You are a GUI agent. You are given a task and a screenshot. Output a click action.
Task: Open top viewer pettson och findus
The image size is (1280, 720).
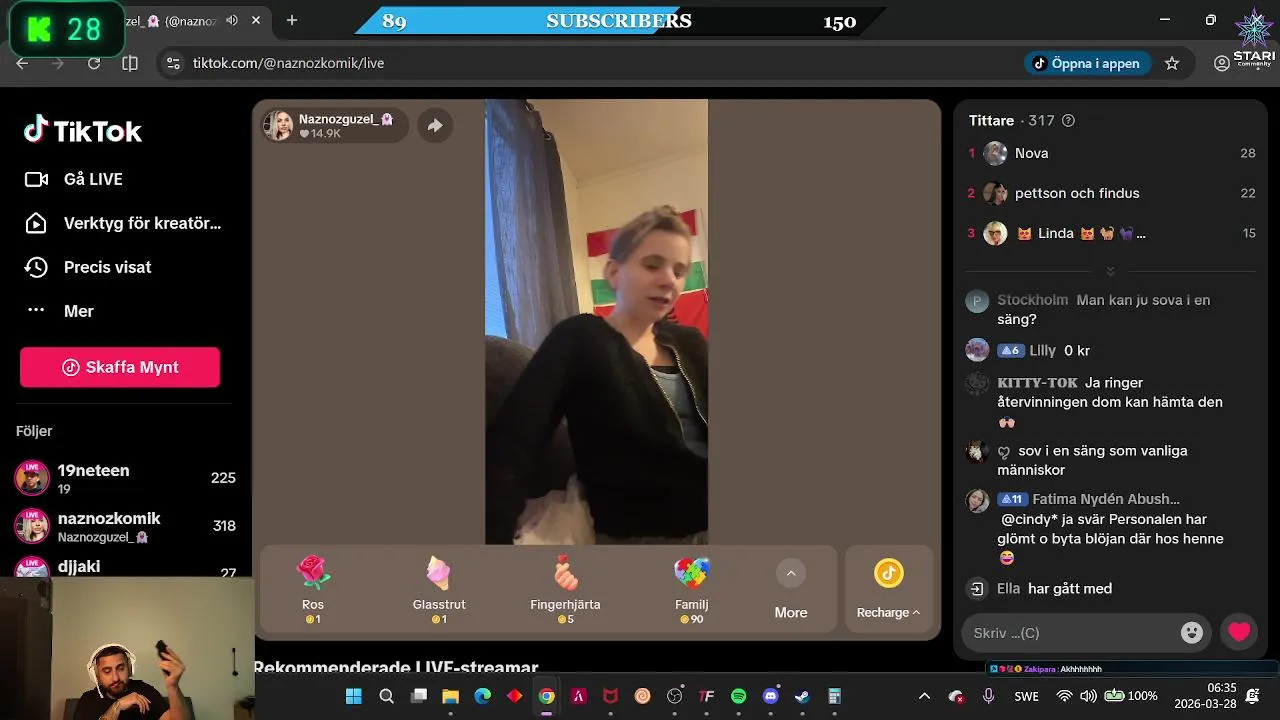point(1112,193)
